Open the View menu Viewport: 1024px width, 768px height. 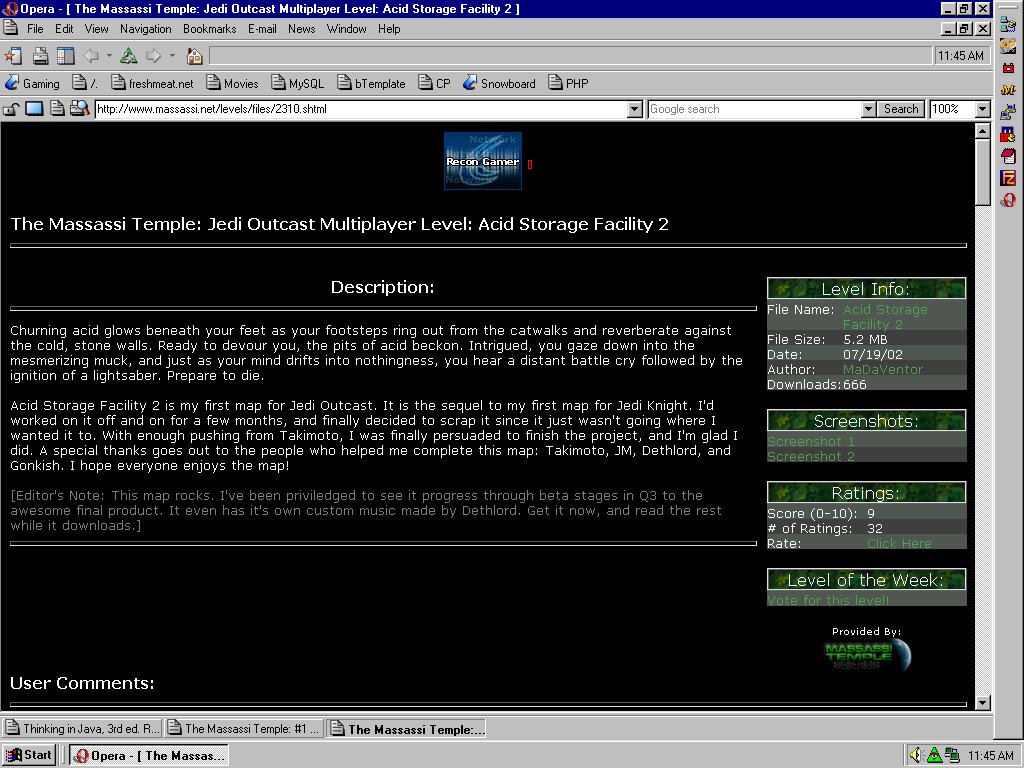[x=97, y=29]
